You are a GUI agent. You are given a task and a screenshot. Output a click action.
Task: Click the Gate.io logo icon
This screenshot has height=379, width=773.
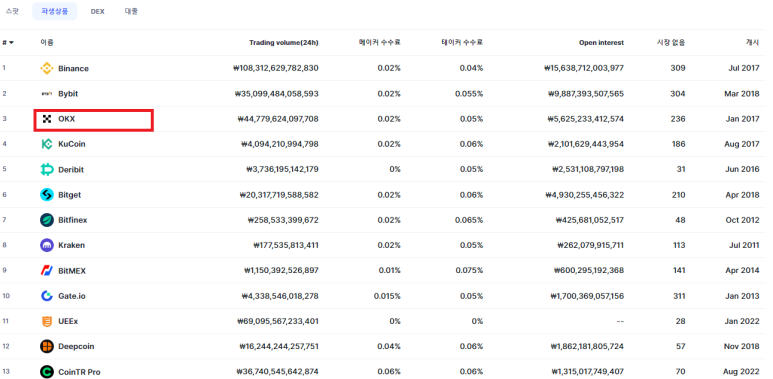(47, 296)
